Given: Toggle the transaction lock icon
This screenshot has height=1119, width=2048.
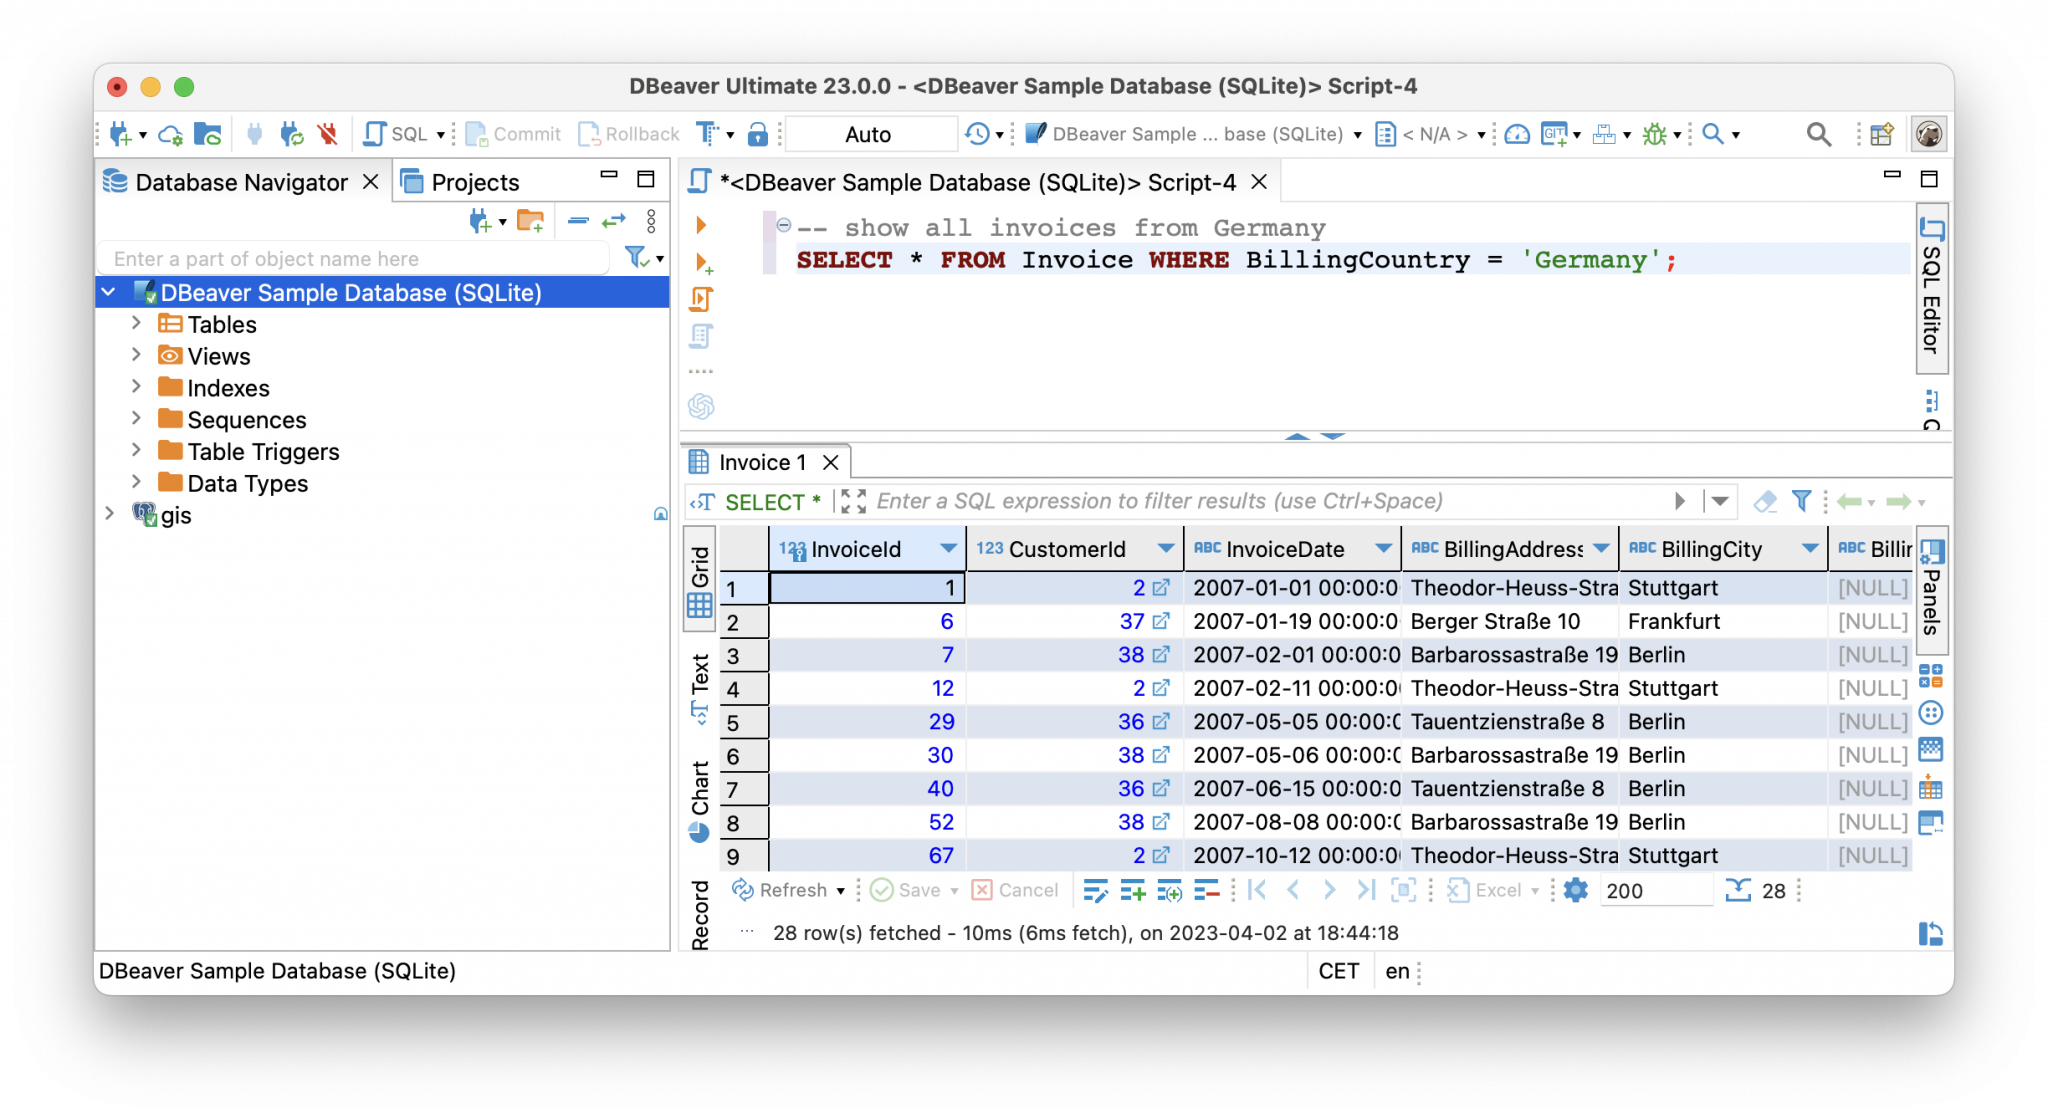Looking at the screenshot, I should point(758,133).
